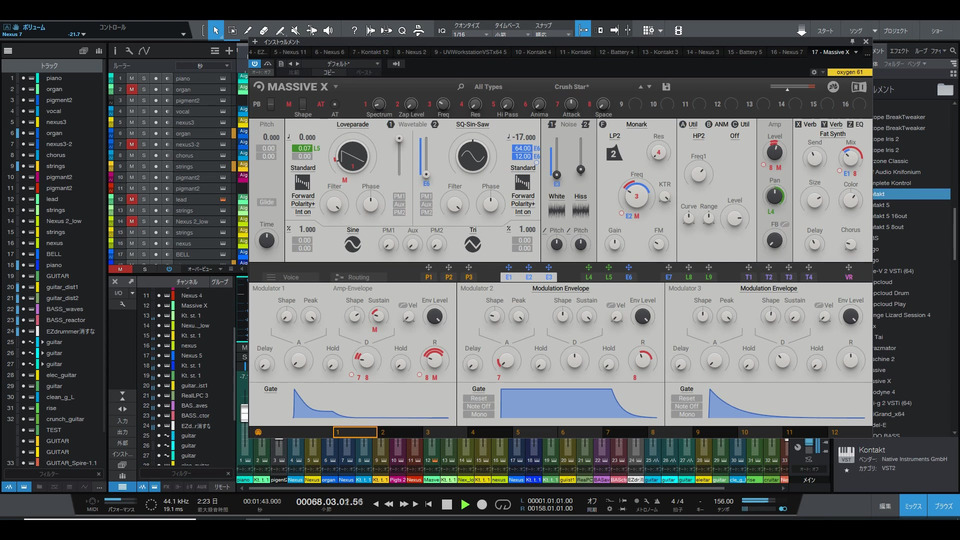Click the oxygen 61 keyboard label
The width and height of the screenshot is (960, 540).
(x=849, y=72)
